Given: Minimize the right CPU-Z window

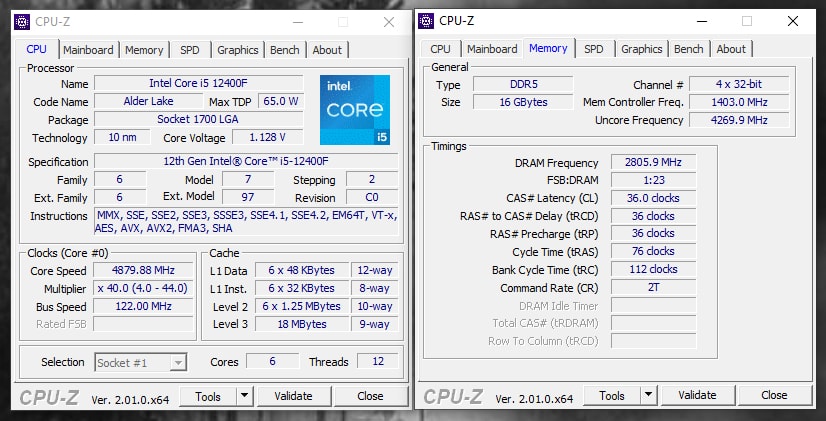Looking at the screenshot, I should pyautogui.click(x=702, y=21).
